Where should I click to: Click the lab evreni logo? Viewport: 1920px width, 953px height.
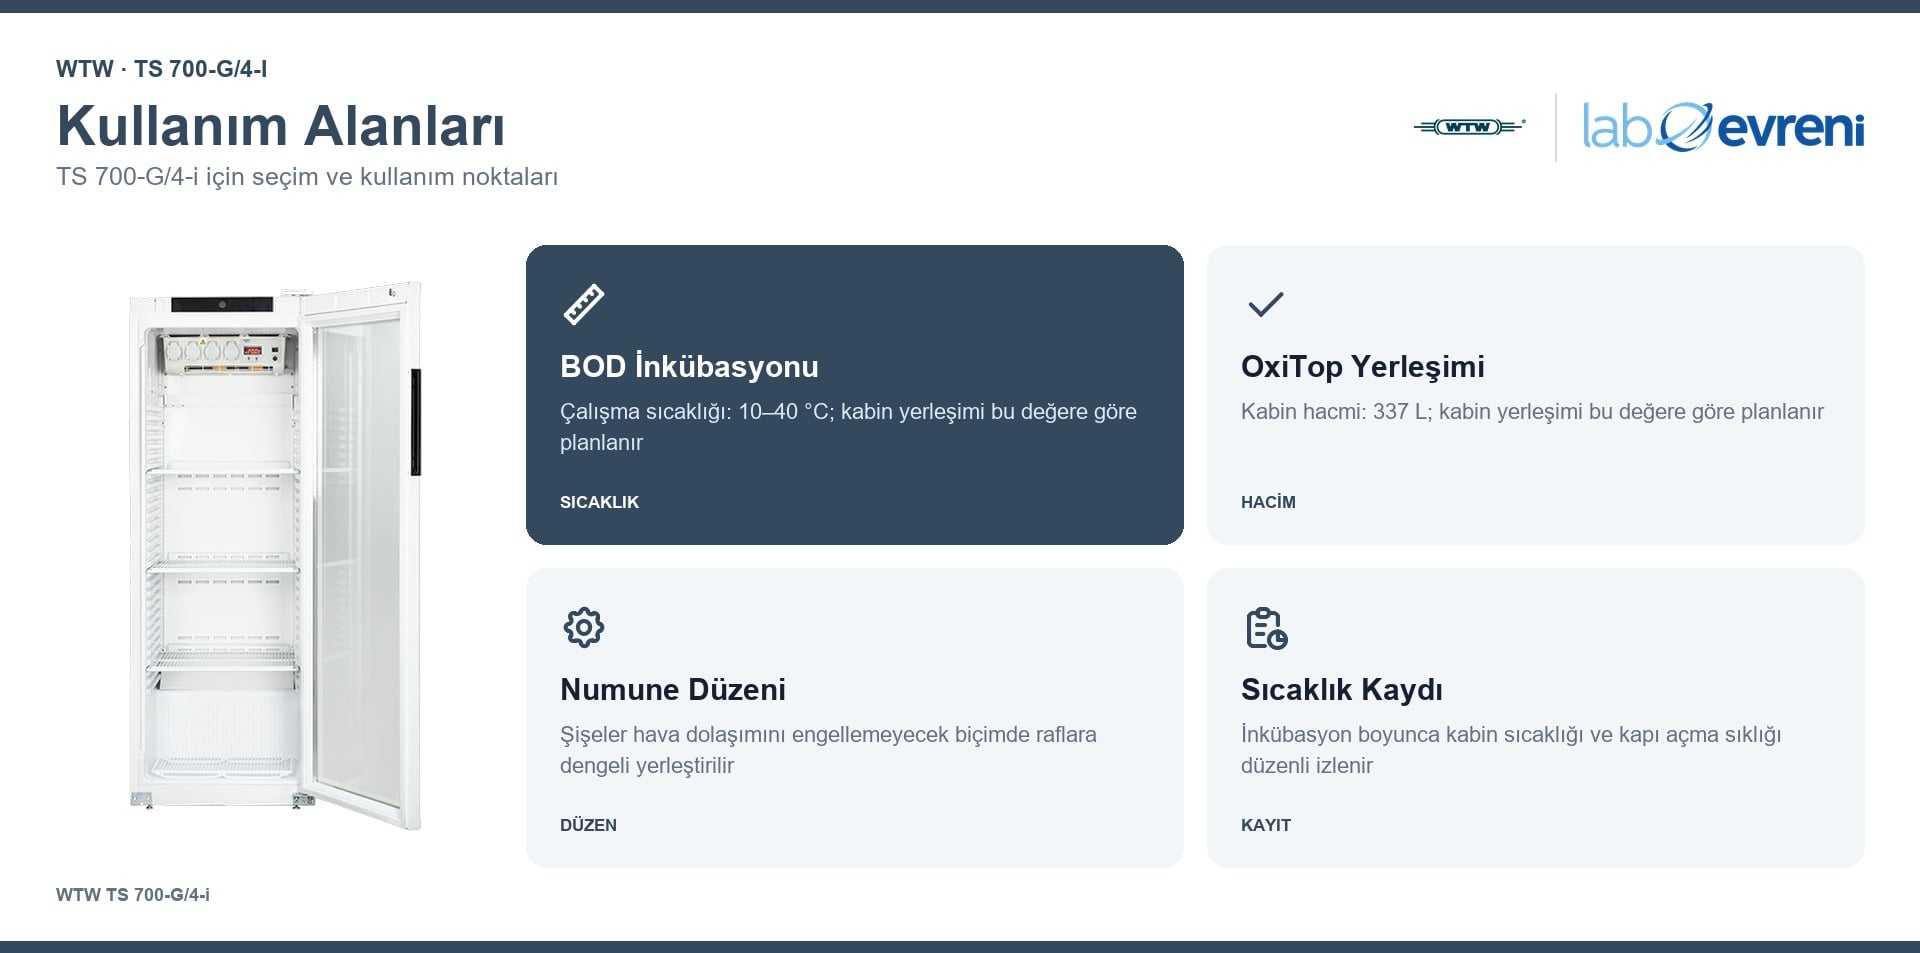(1723, 127)
